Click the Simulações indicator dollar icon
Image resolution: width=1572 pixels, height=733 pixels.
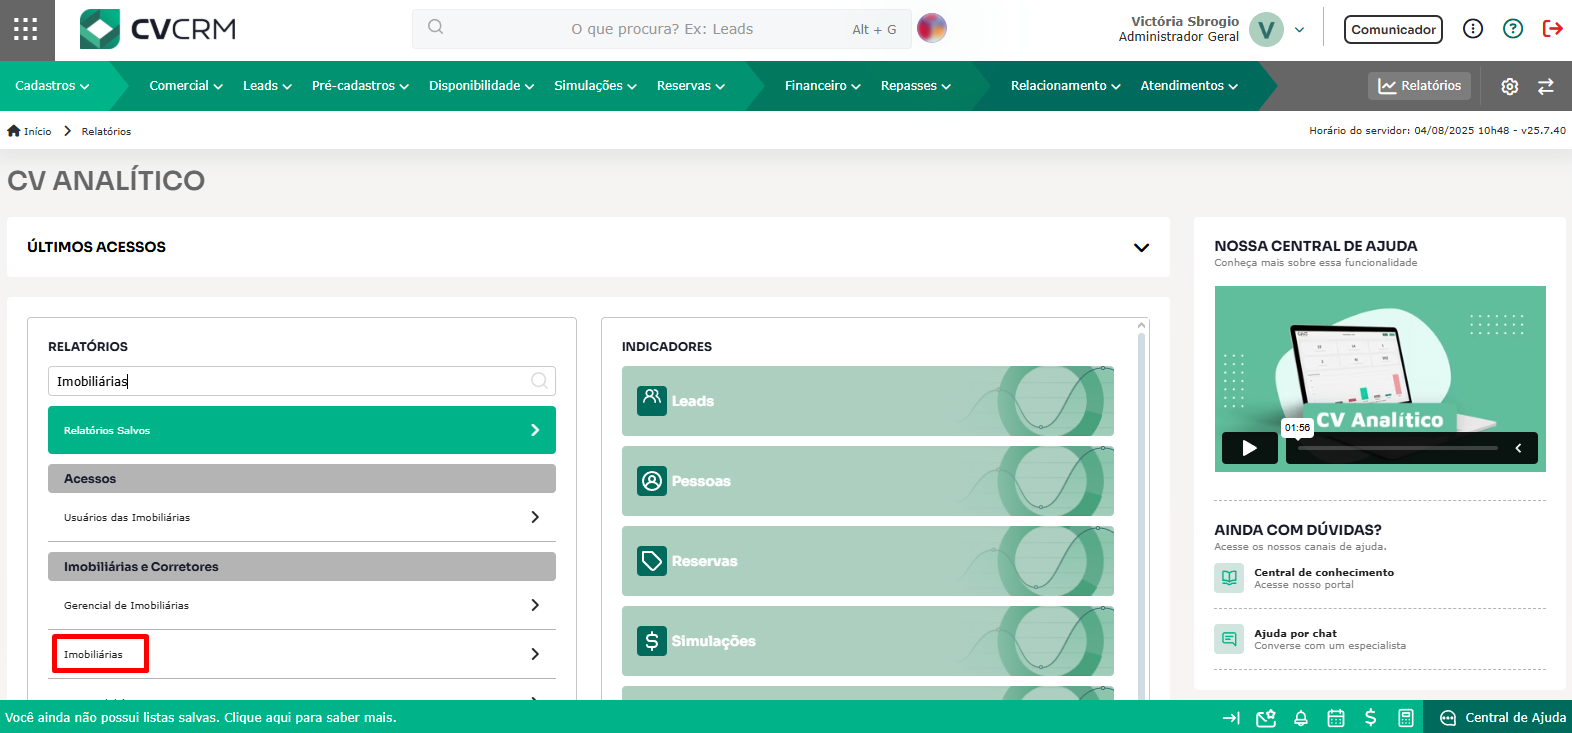(x=652, y=641)
